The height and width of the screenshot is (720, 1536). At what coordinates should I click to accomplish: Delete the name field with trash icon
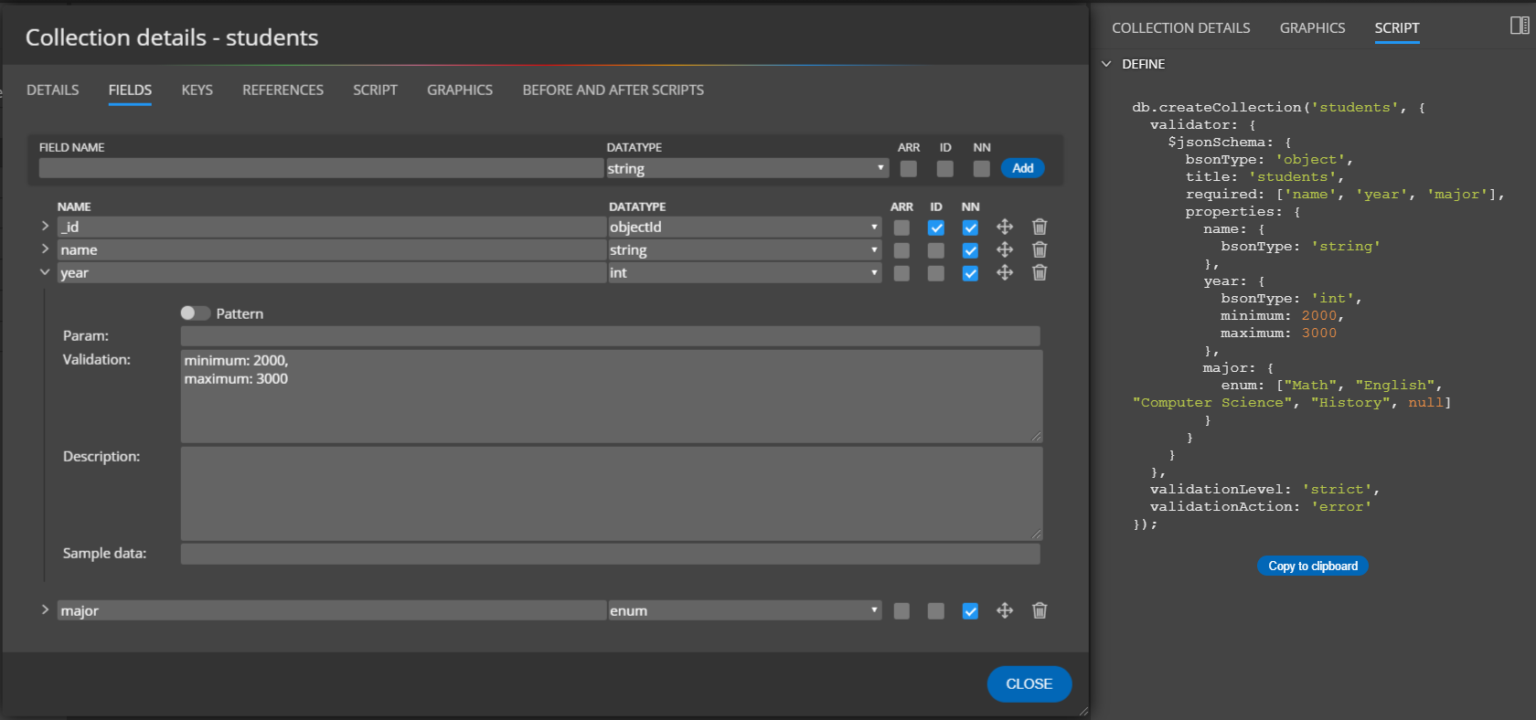pos(1039,250)
